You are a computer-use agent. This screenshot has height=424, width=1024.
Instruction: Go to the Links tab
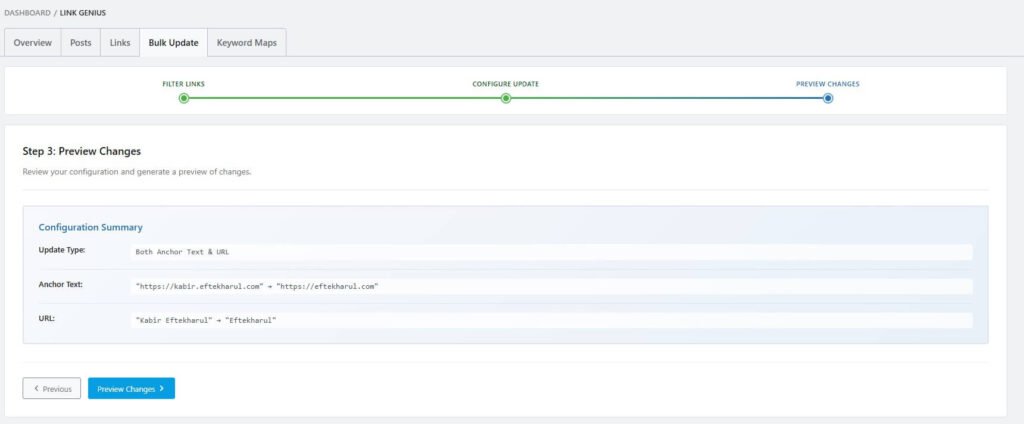120,42
